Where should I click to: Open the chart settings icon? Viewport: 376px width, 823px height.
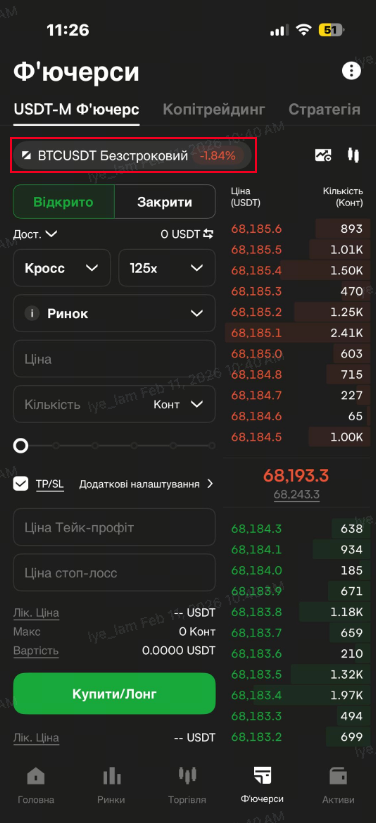pyautogui.click(x=323, y=155)
